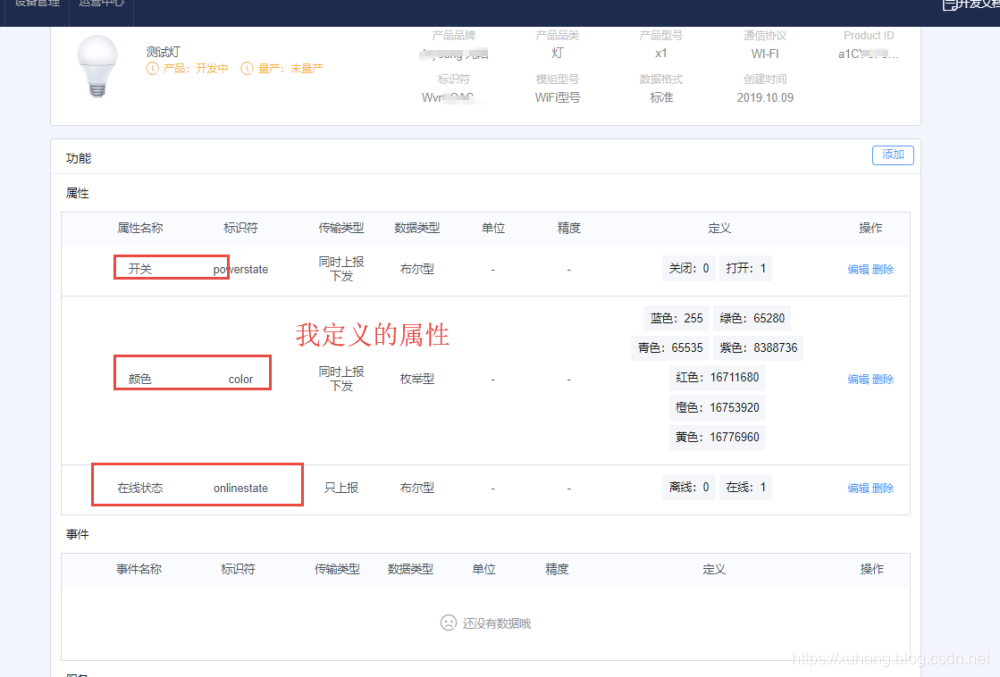Screen dimensions: 1000x677
Task: Edit the 颜色 color property
Action: [x=858, y=379]
